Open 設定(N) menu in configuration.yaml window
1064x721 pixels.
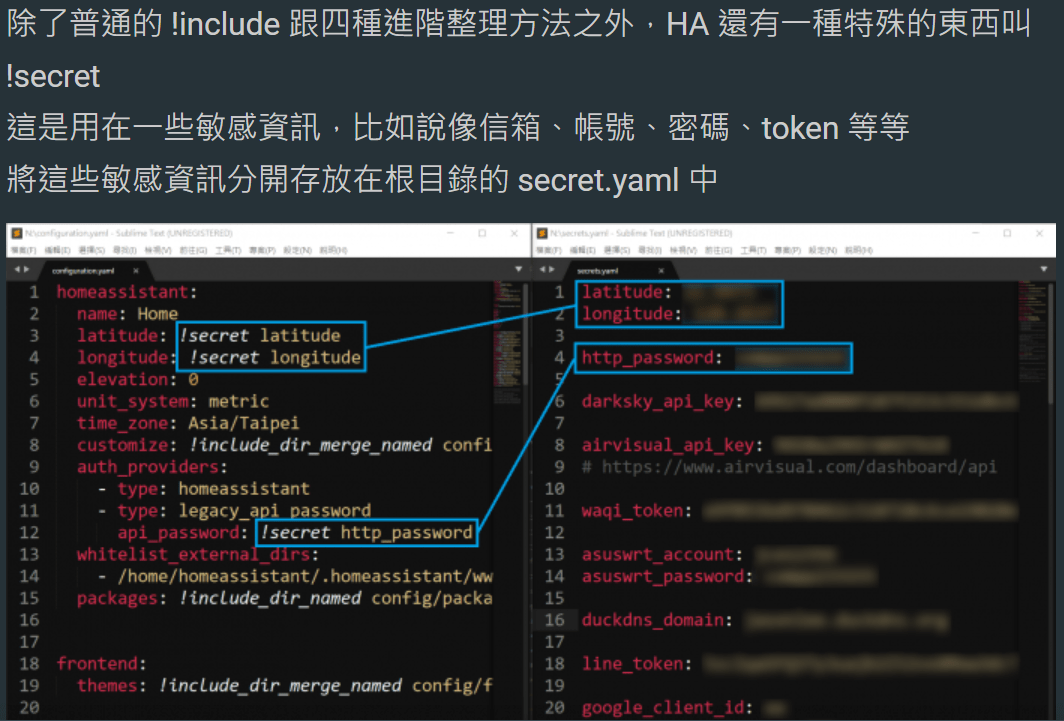[x=297, y=250]
